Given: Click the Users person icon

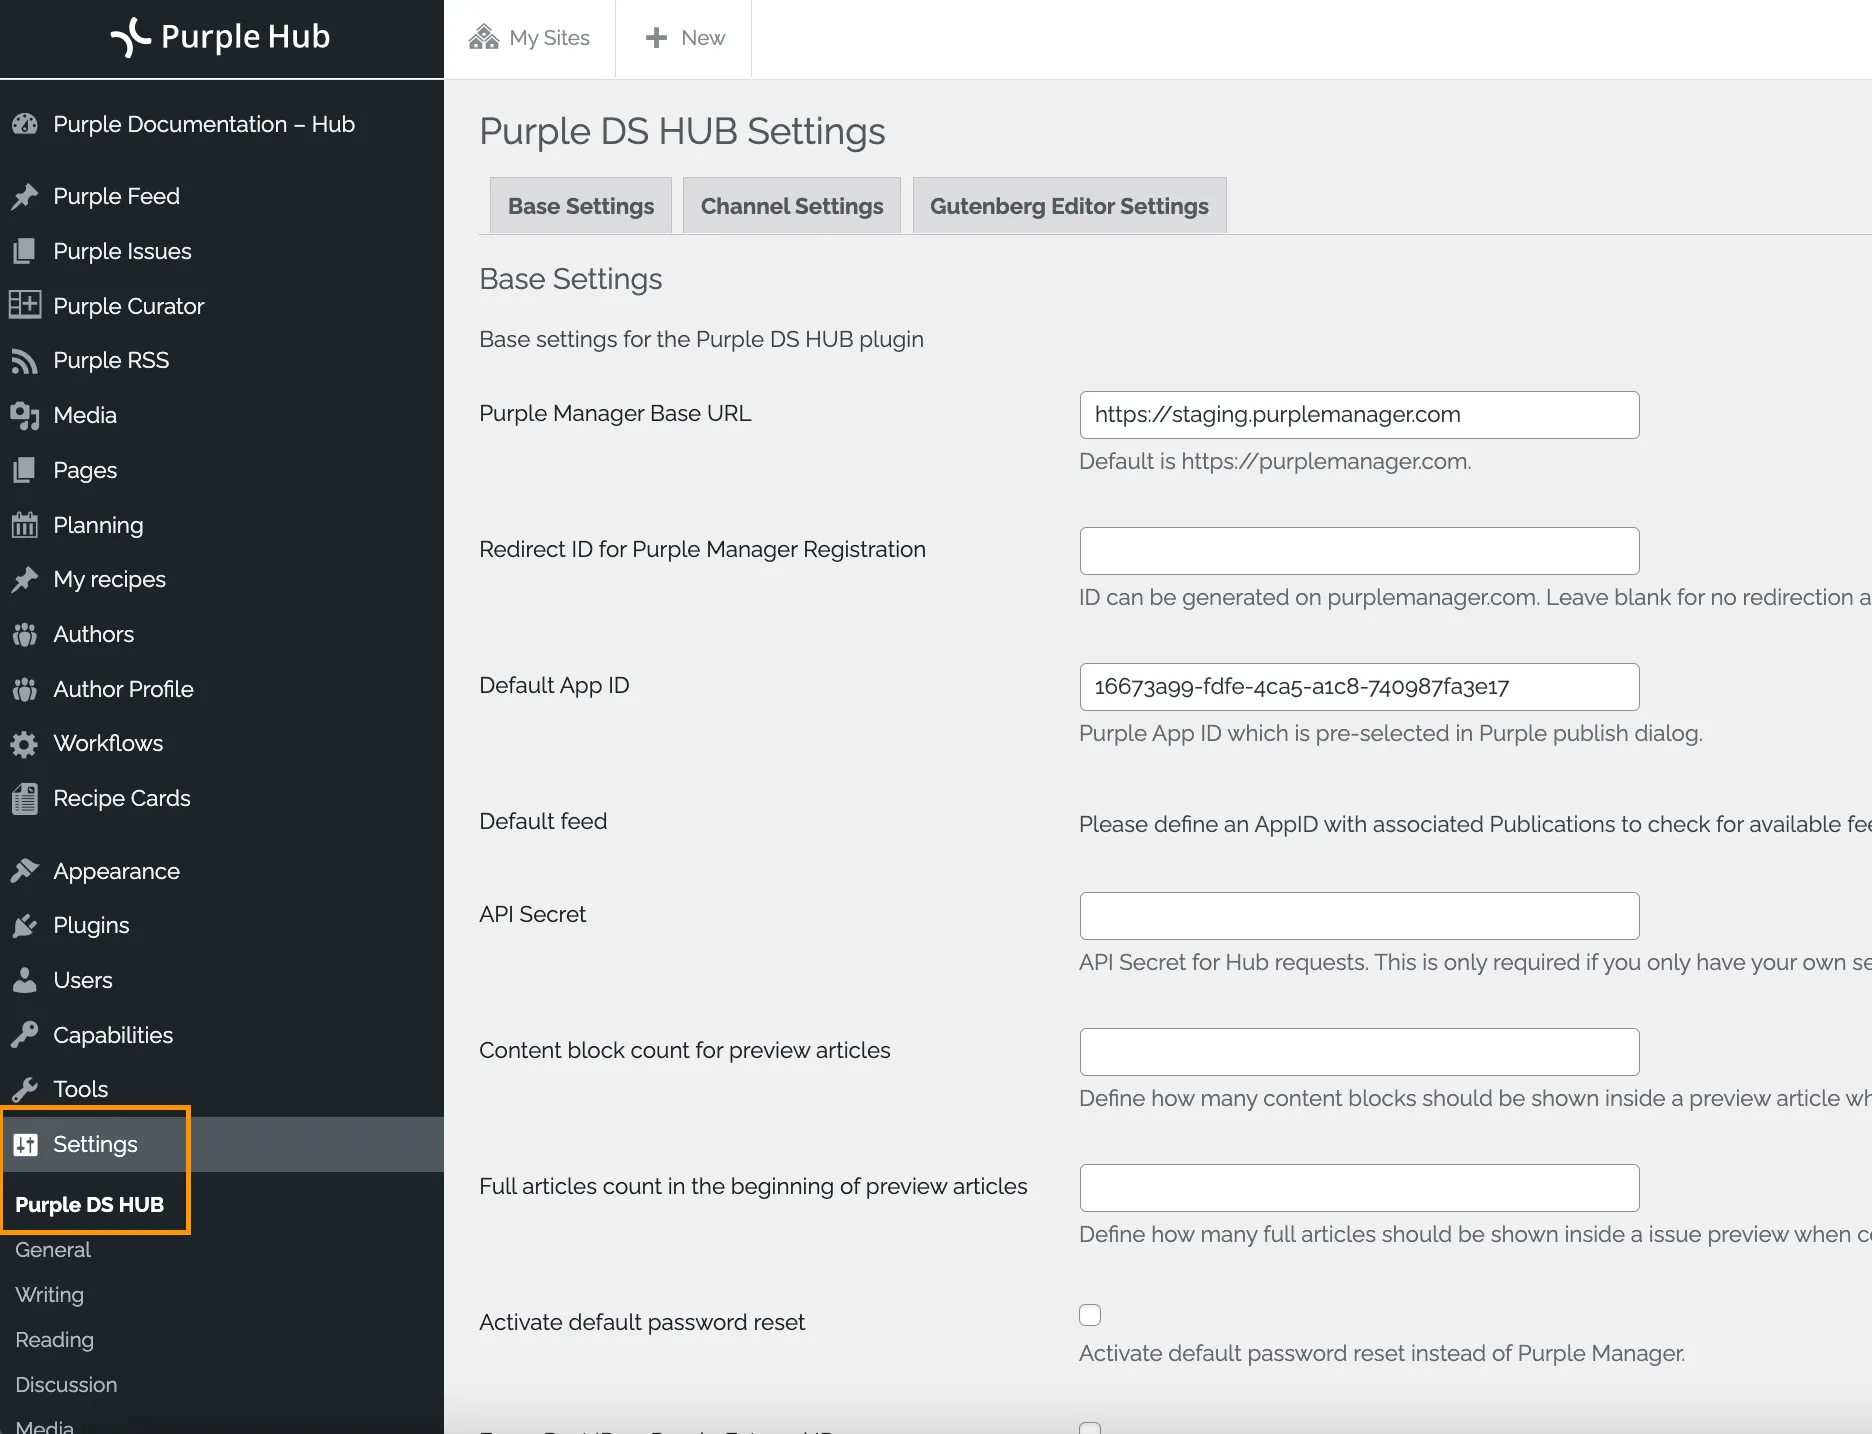Looking at the screenshot, I should tap(25, 980).
